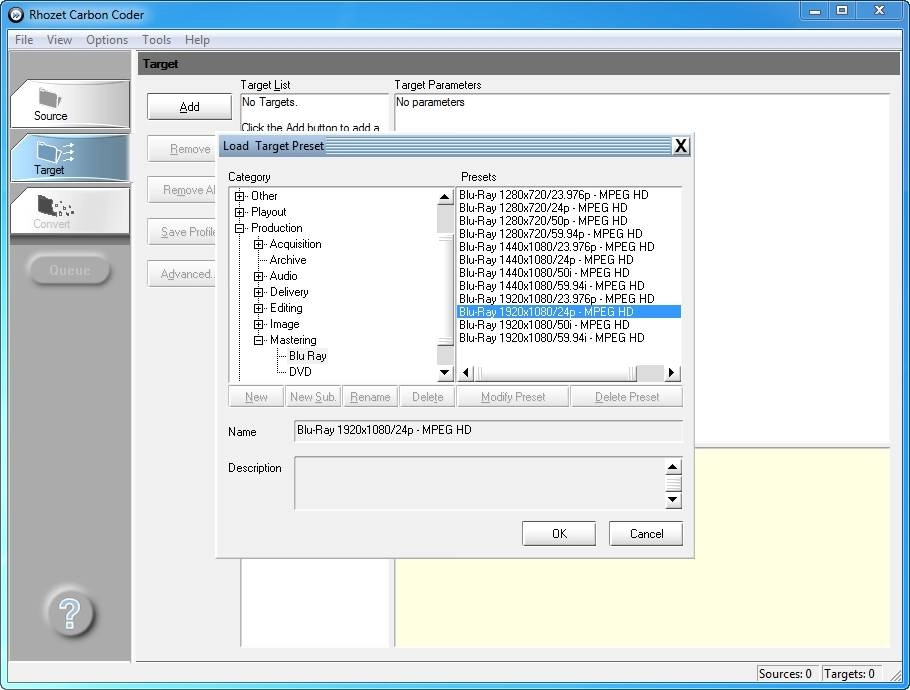Click the Queue button
Viewport: 910px width, 690px height.
pyautogui.click(x=70, y=270)
